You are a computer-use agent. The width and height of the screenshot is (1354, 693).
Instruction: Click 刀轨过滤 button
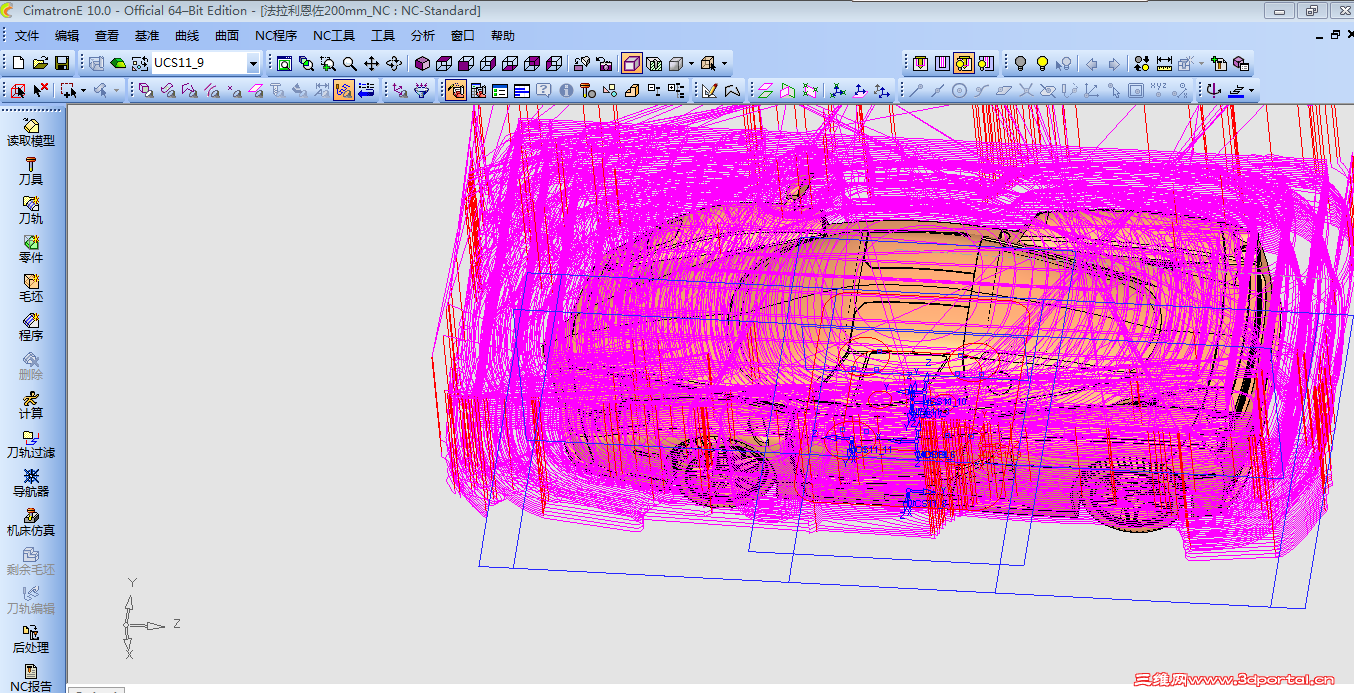pos(31,444)
